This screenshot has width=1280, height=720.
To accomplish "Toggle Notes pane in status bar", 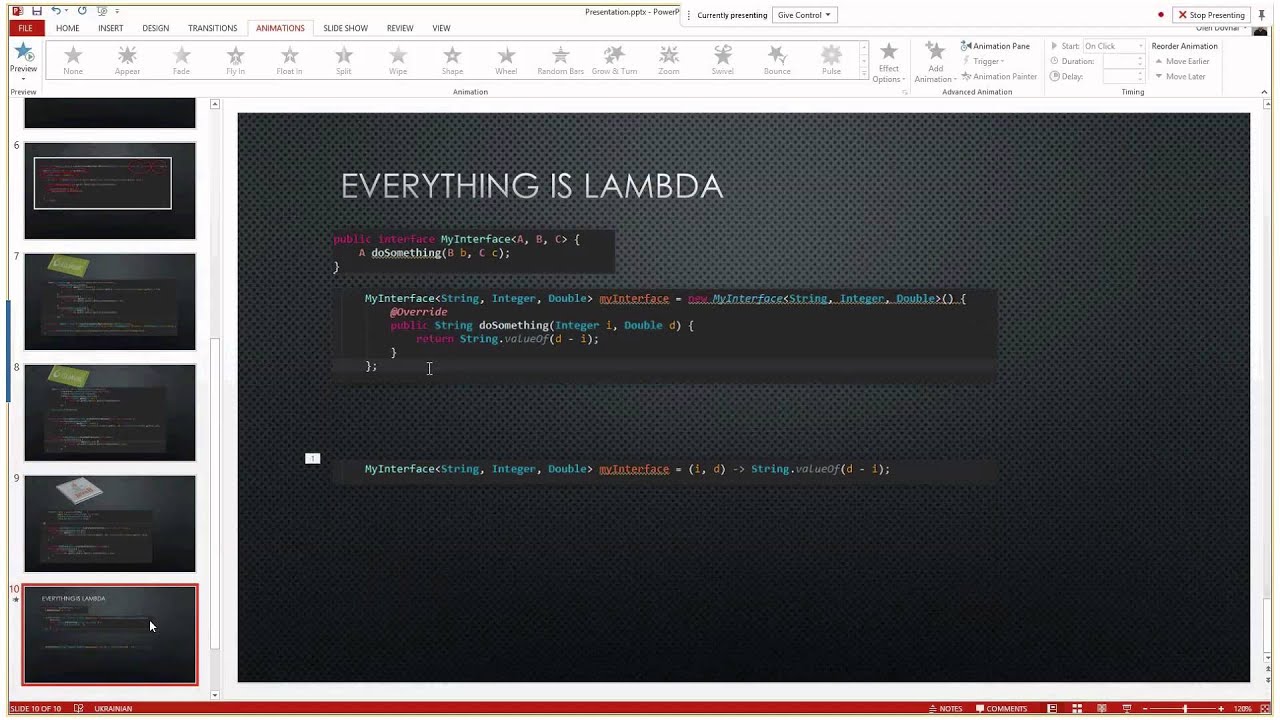I will tap(944, 708).
